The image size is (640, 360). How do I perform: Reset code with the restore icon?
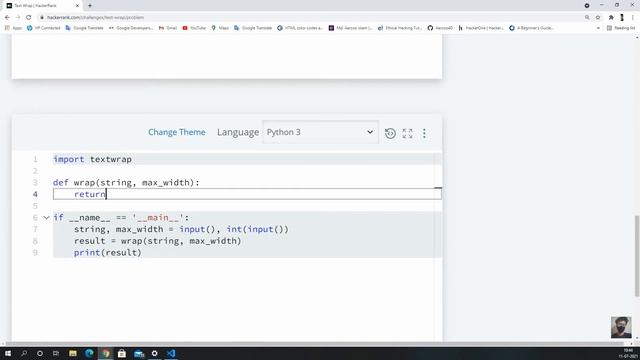coord(390,133)
